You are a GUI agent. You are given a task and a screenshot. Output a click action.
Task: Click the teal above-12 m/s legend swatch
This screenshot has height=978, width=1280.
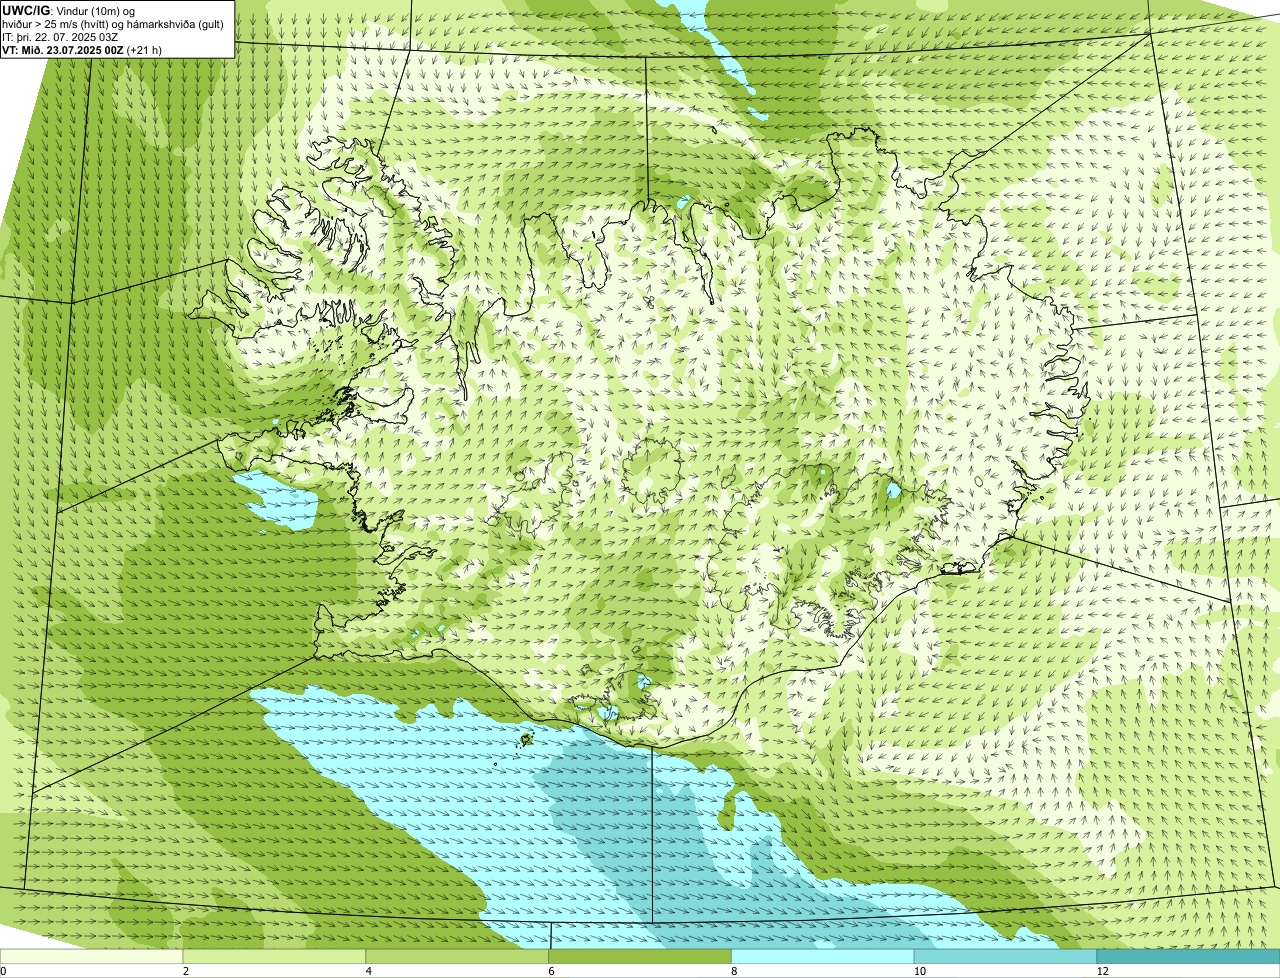pyautogui.click(x=1188, y=957)
